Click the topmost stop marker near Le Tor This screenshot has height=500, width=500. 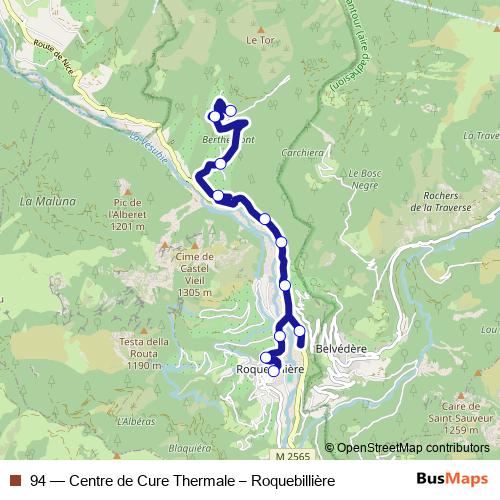[x=231, y=110]
